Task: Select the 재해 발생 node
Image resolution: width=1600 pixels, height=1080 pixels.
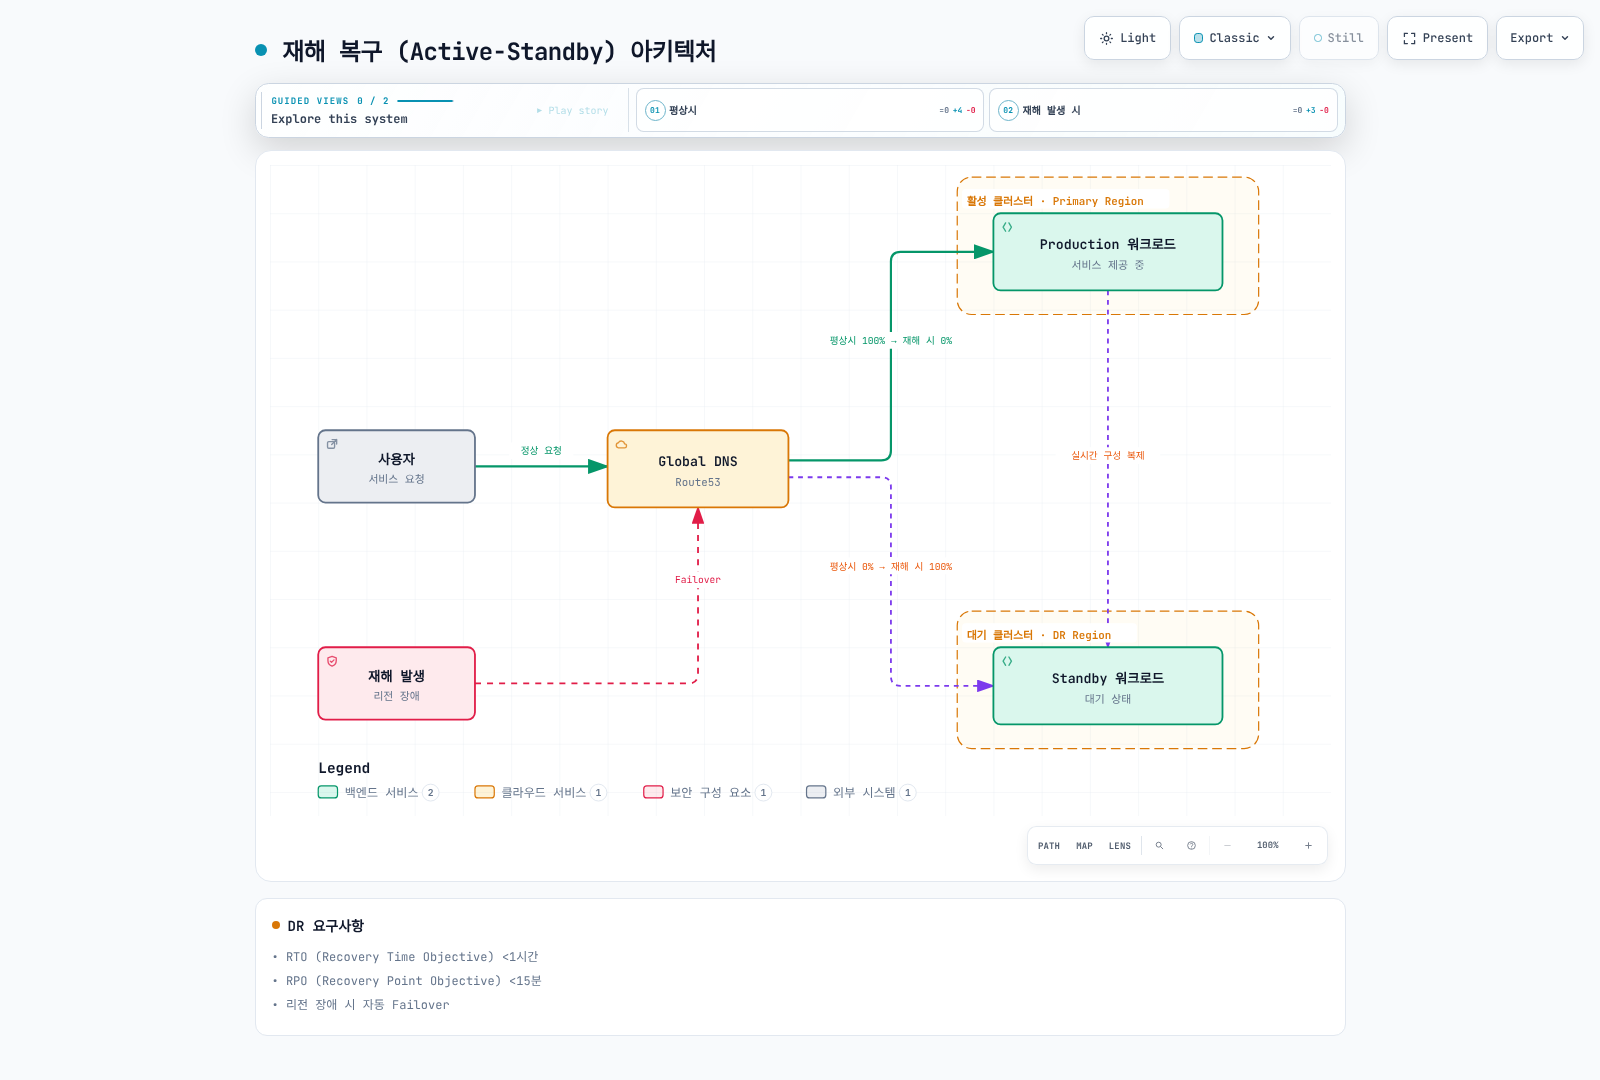Action: [x=396, y=684]
